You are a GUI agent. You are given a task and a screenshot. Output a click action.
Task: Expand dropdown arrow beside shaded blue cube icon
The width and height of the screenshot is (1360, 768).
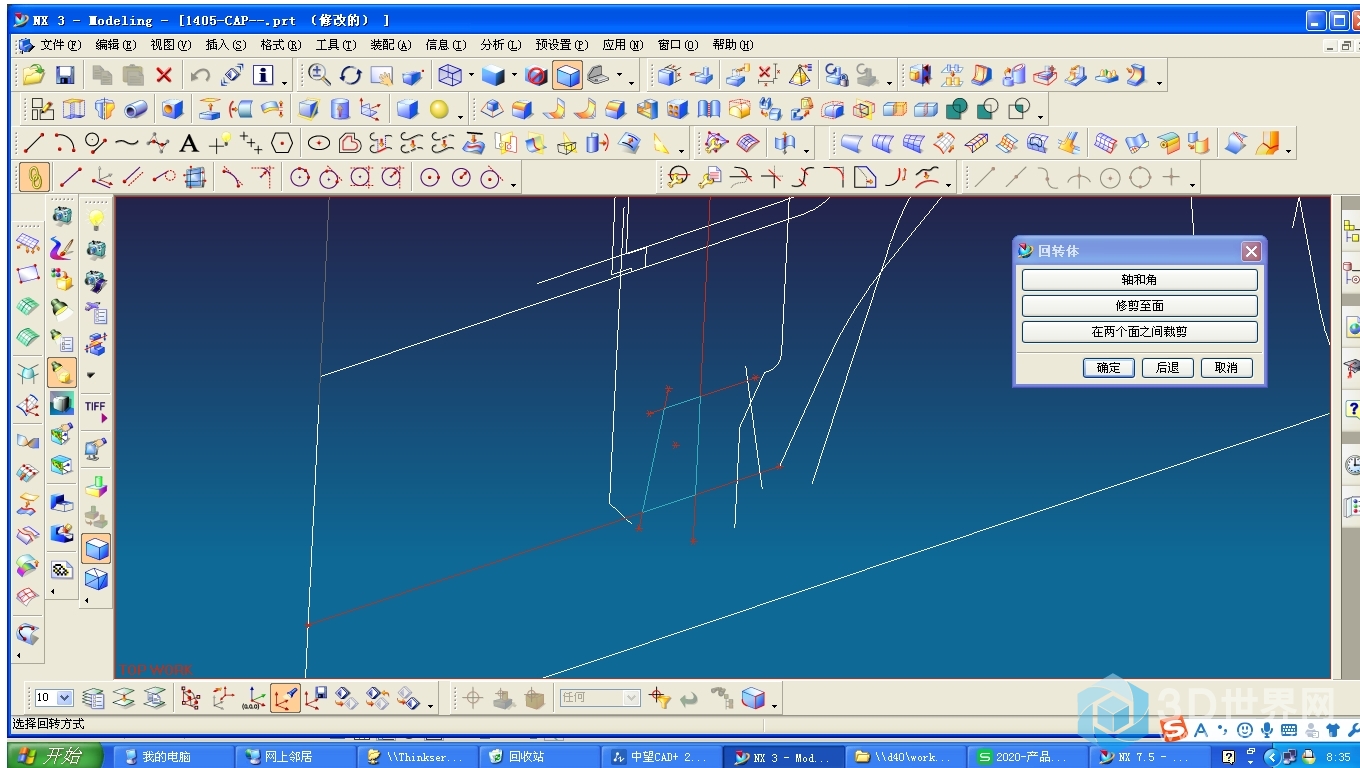pos(514,76)
